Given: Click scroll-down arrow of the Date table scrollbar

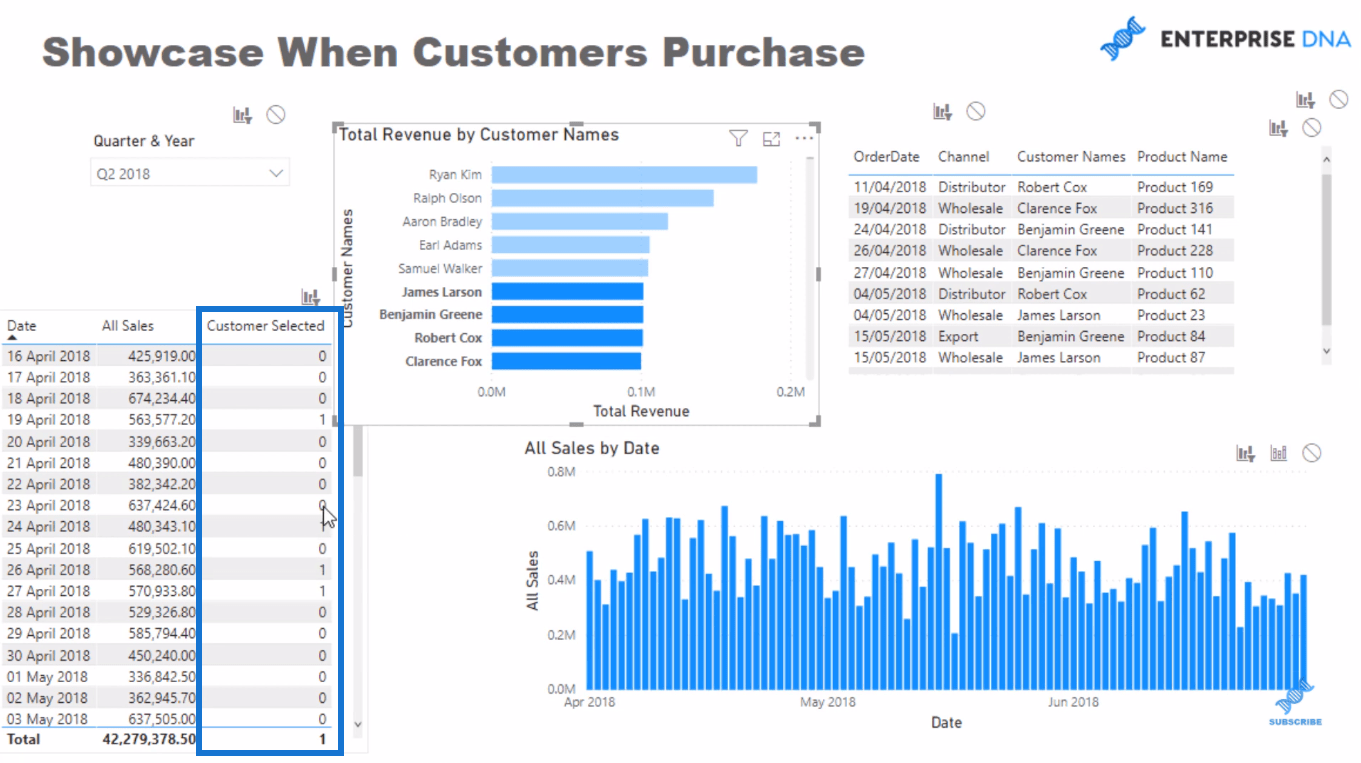Looking at the screenshot, I should (x=358, y=724).
